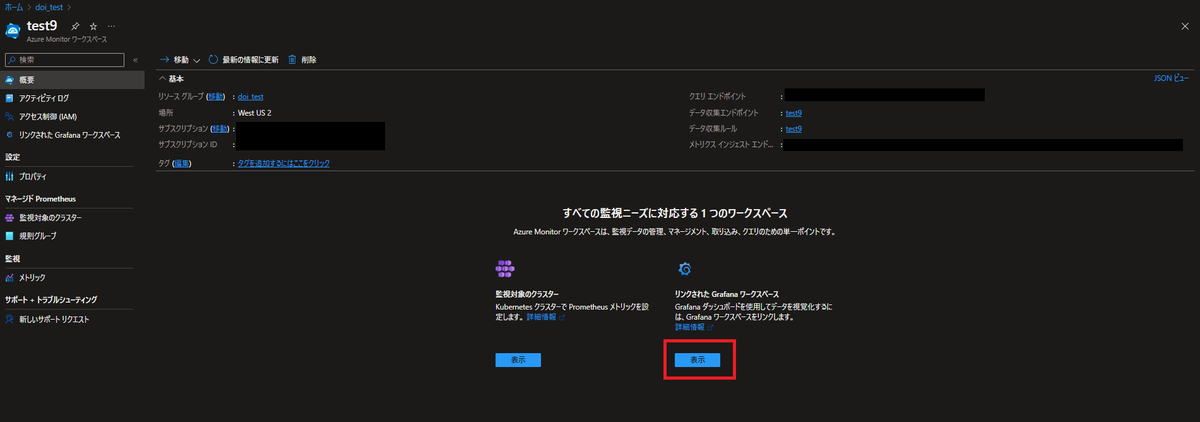Click 移動 link next to サブスクリプション
The height and width of the screenshot is (422, 1200).
pos(220,129)
